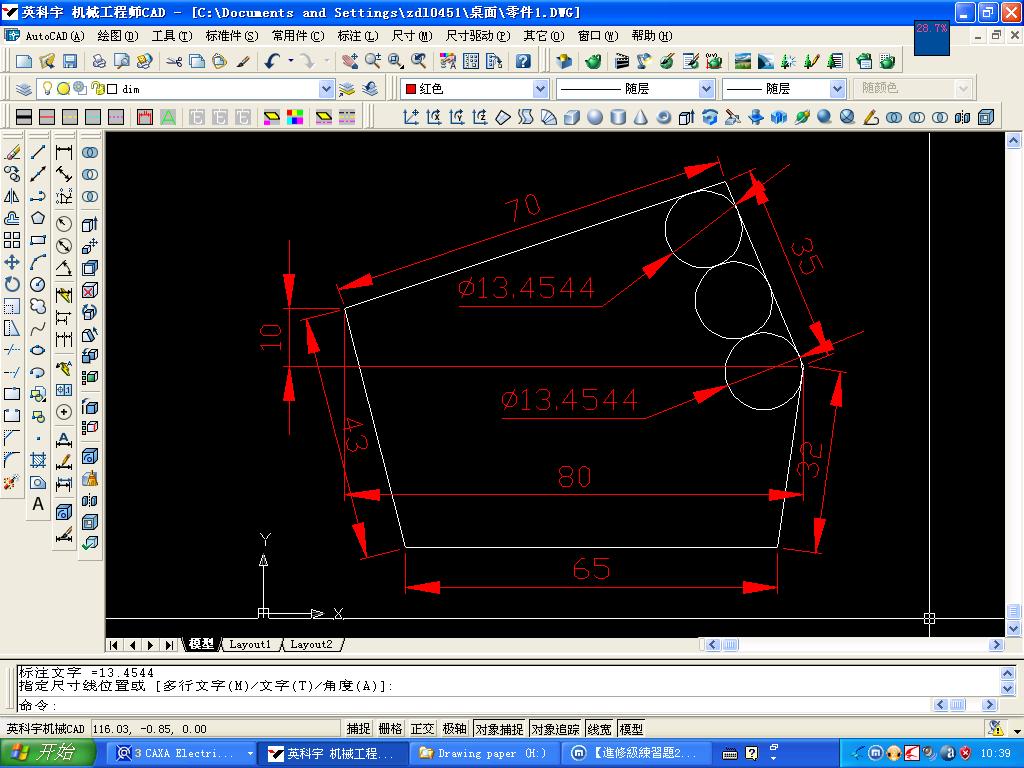This screenshot has height=768, width=1024.
Task: Click the multicolor layer color palette icon
Action: point(295,117)
